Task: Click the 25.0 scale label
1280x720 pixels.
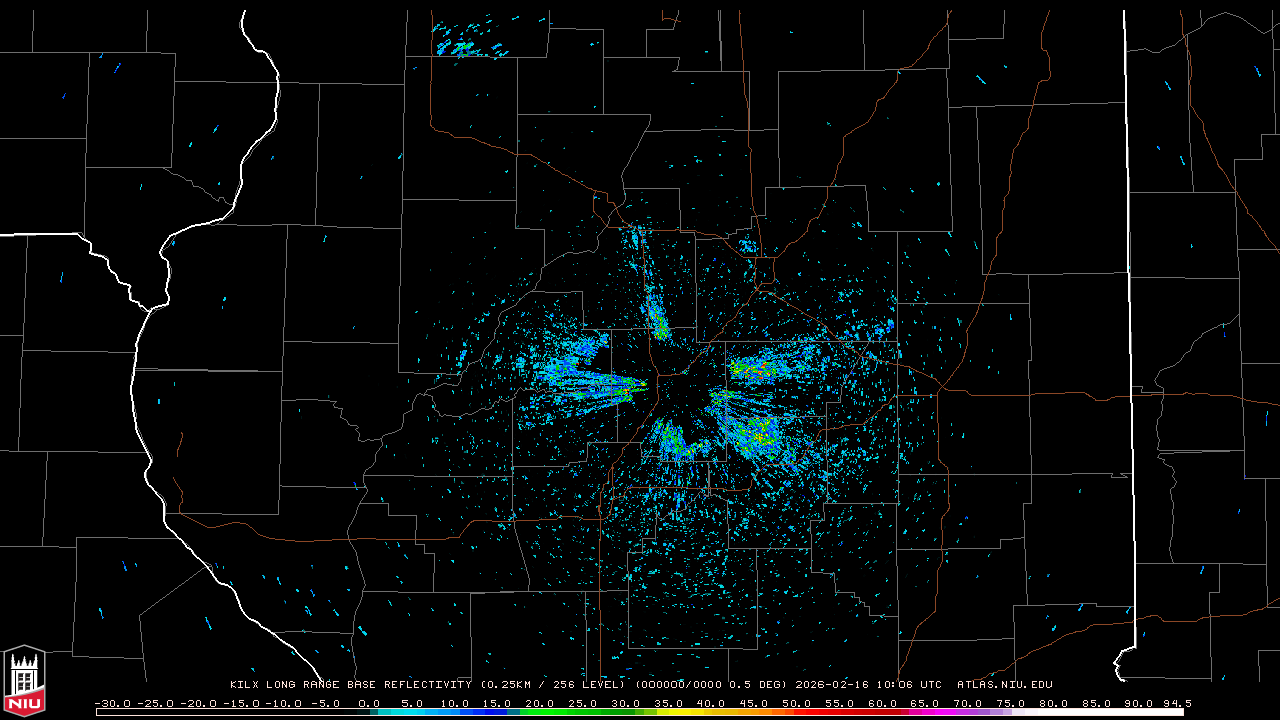Action: coord(583,703)
